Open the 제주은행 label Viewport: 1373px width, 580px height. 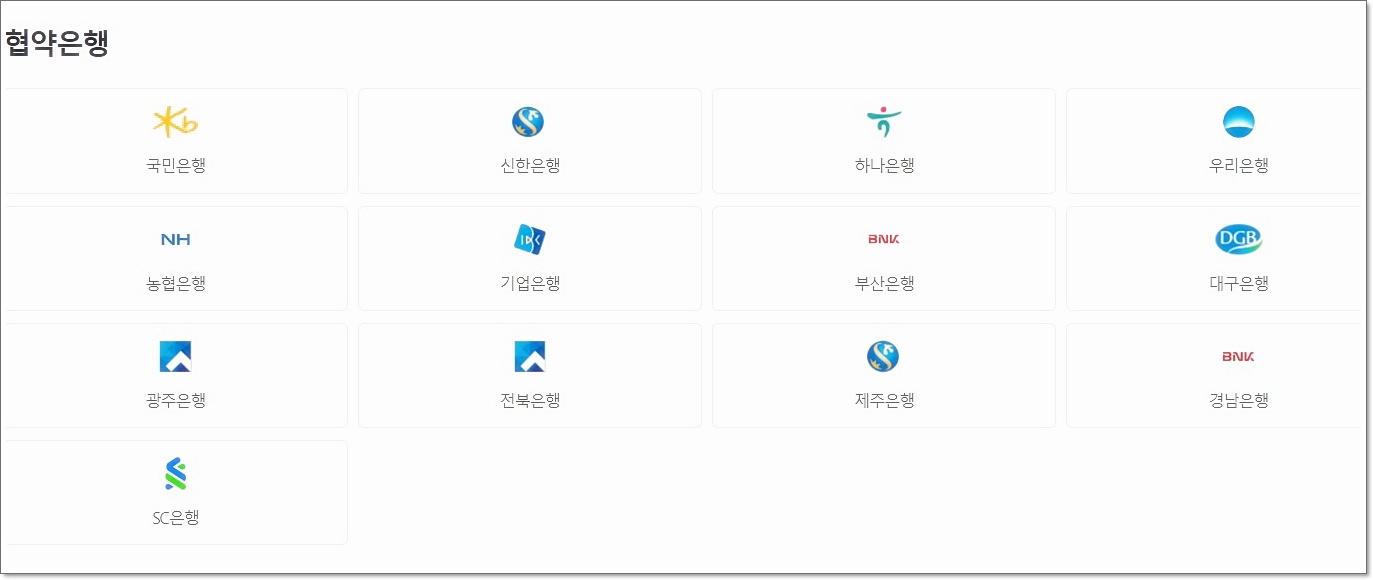(x=884, y=400)
